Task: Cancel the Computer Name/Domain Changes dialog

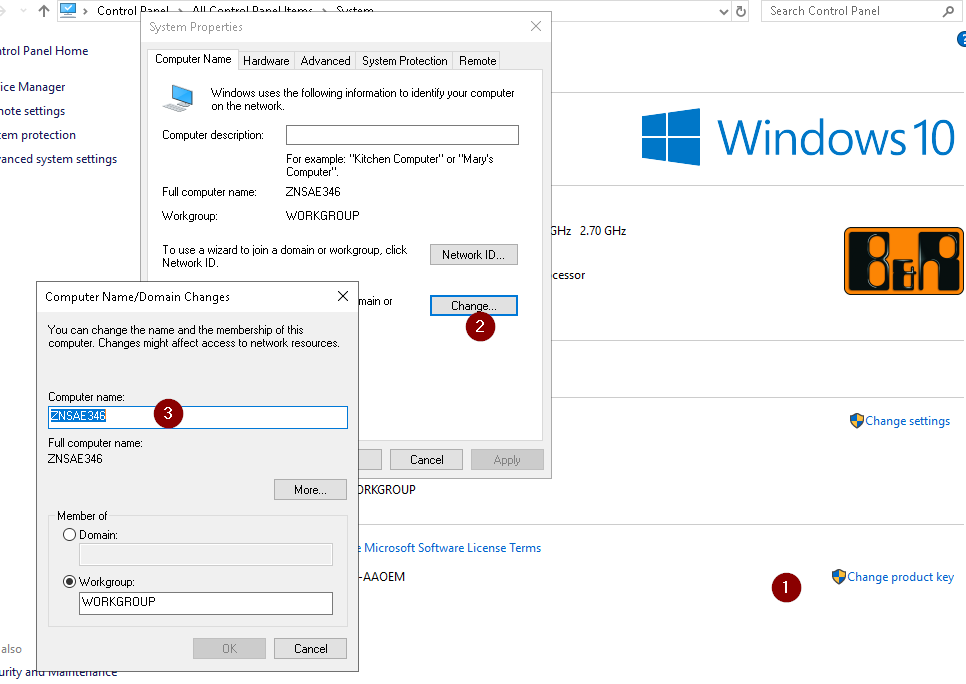Action: [x=310, y=648]
